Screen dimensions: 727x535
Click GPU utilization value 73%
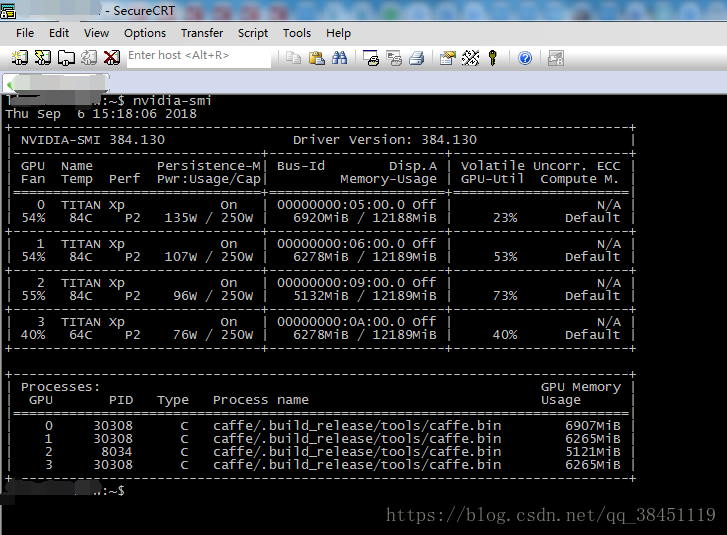(x=505, y=296)
